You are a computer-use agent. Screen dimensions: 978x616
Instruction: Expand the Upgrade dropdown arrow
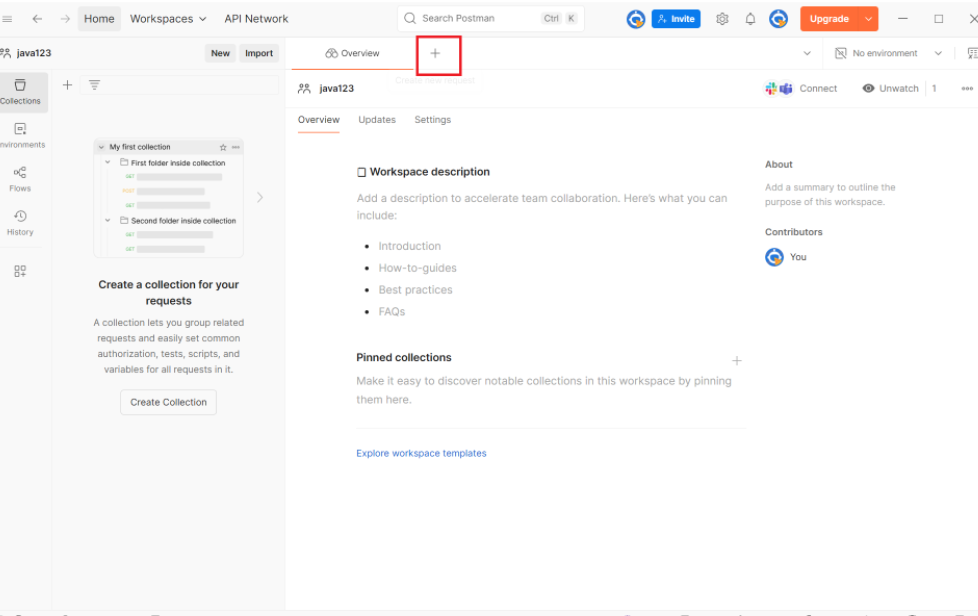868,19
